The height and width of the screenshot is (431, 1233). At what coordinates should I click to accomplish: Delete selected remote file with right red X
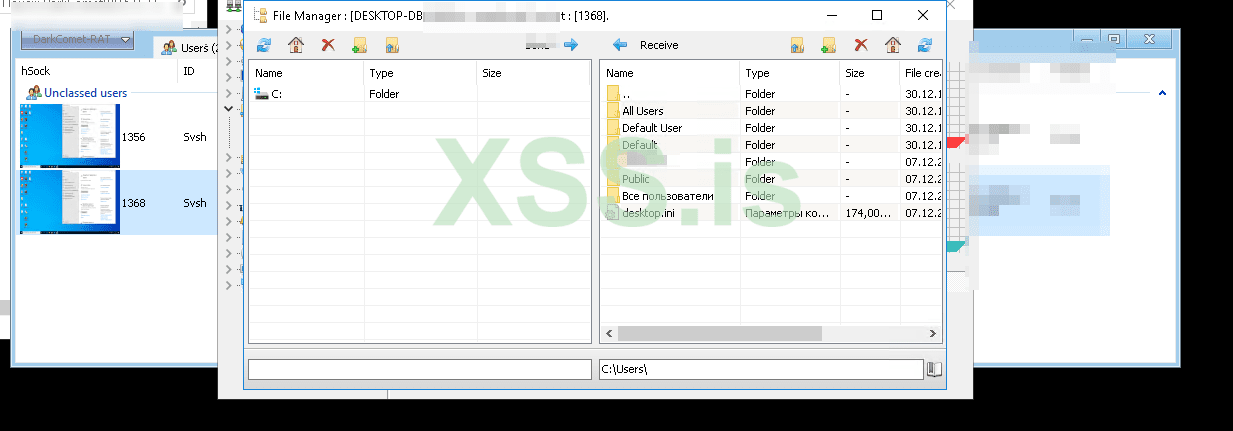click(860, 45)
